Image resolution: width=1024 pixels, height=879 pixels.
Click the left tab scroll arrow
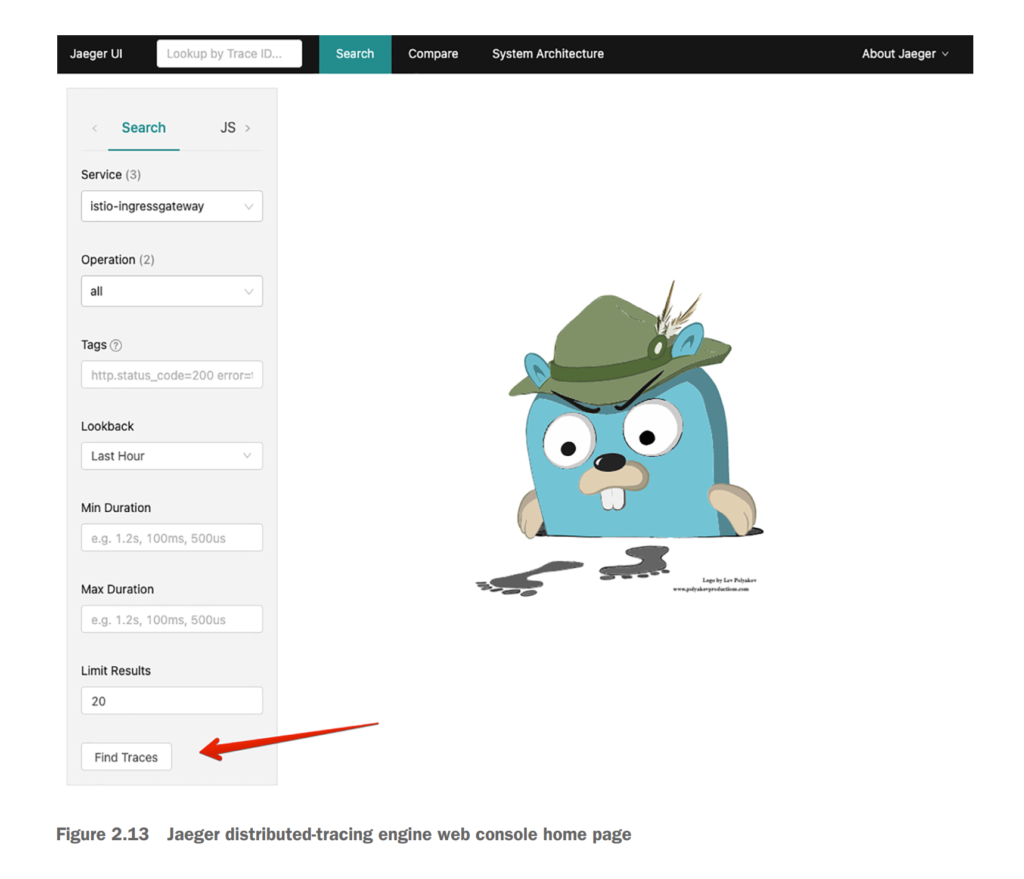click(x=95, y=128)
